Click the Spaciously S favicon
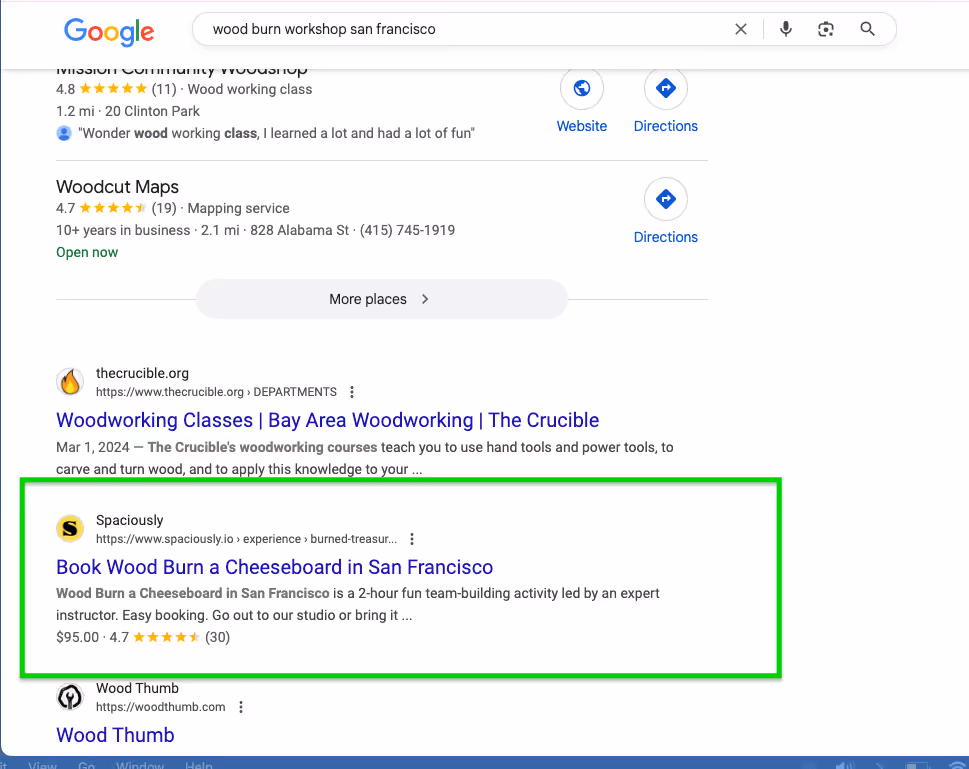Screen dimensions: 969x769 pyautogui.click(x=70, y=529)
